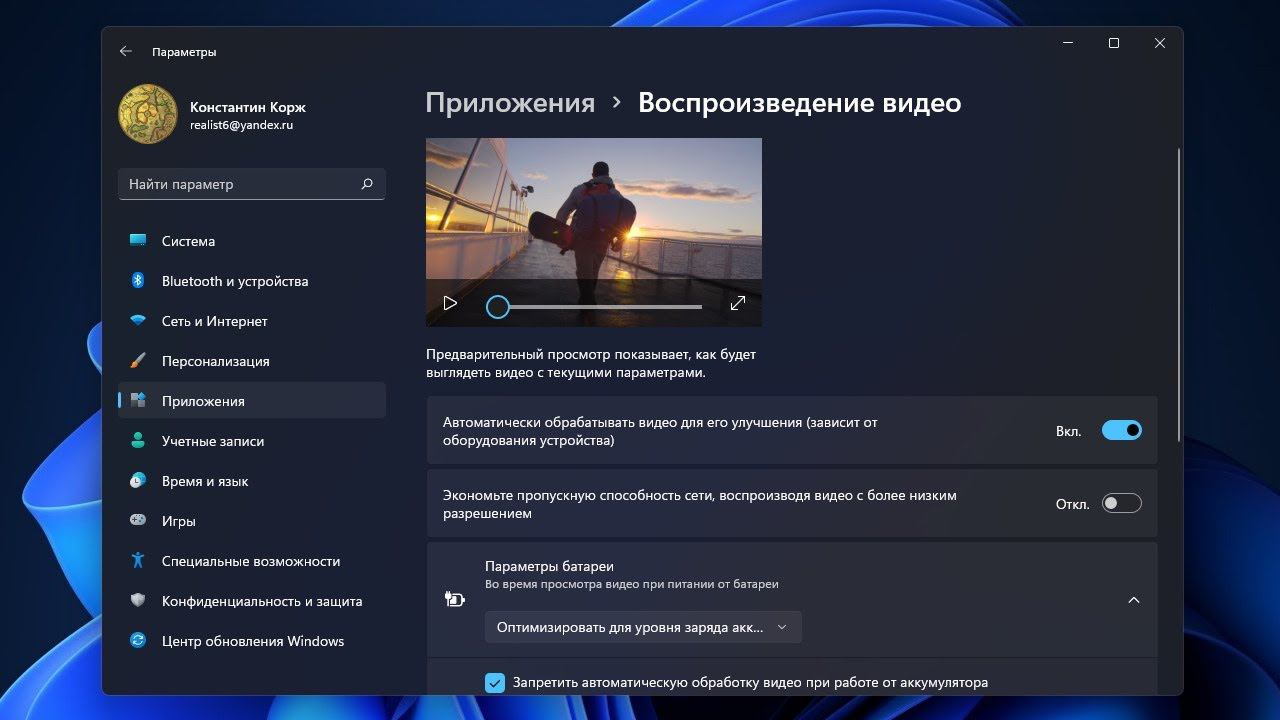Viewport: 1280px width, 720px height.
Task: Go to Специальные возможности
Action: [x=252, y=561]
